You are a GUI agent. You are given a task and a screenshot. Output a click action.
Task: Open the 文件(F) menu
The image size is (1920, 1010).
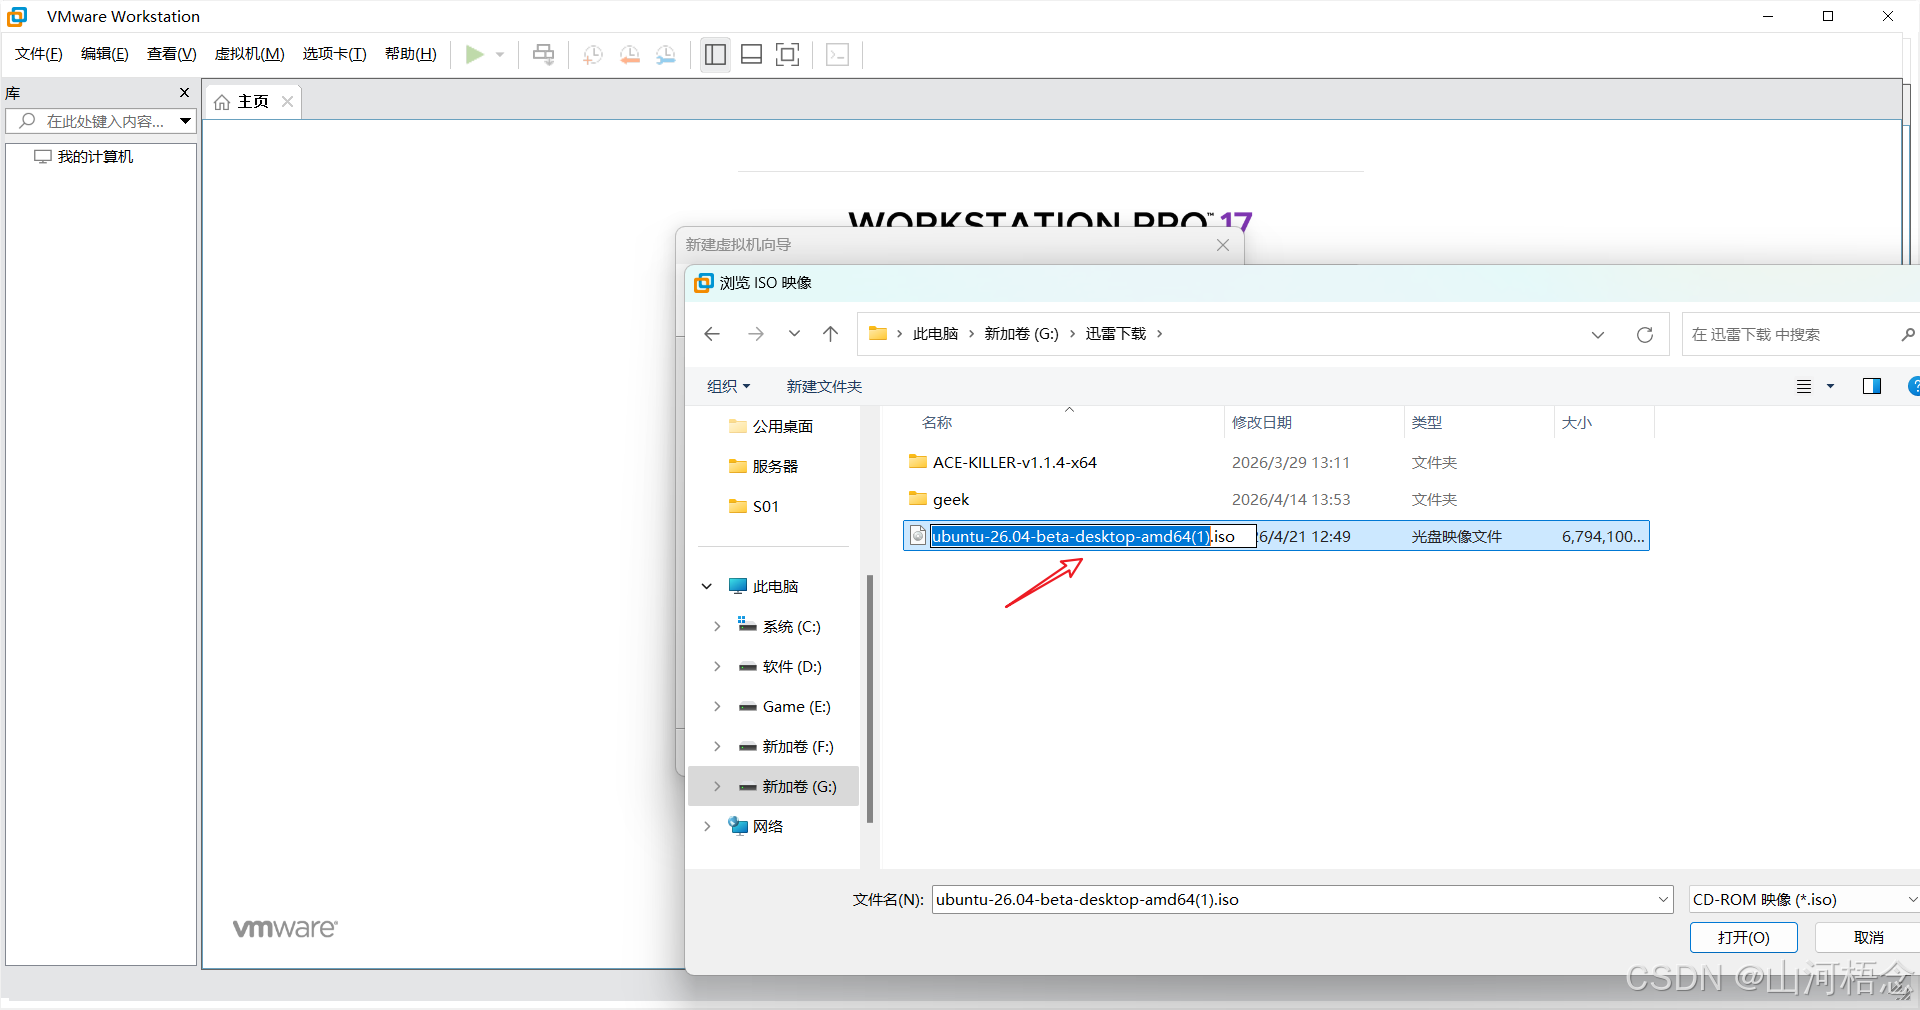pos(39,54)
